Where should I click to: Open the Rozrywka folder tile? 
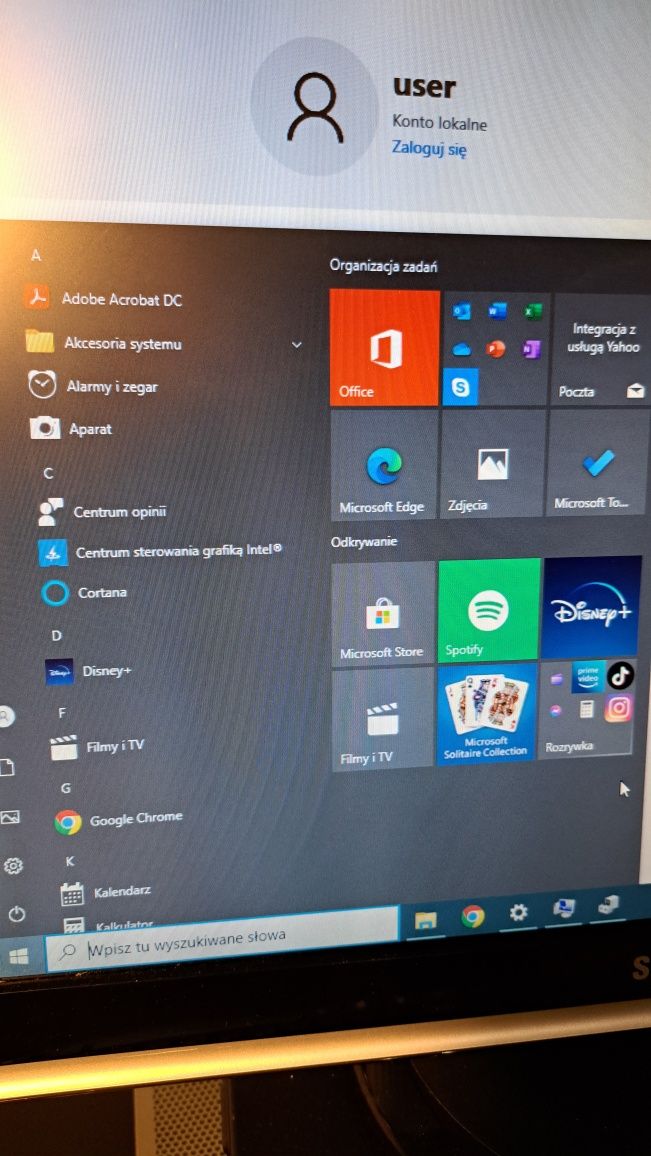pyautogui.click(x=586, y=708)
